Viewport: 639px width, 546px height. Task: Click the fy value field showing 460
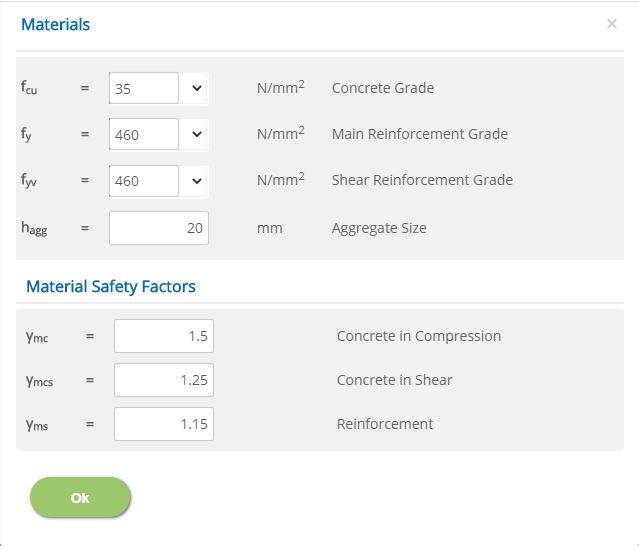[144, 134]
